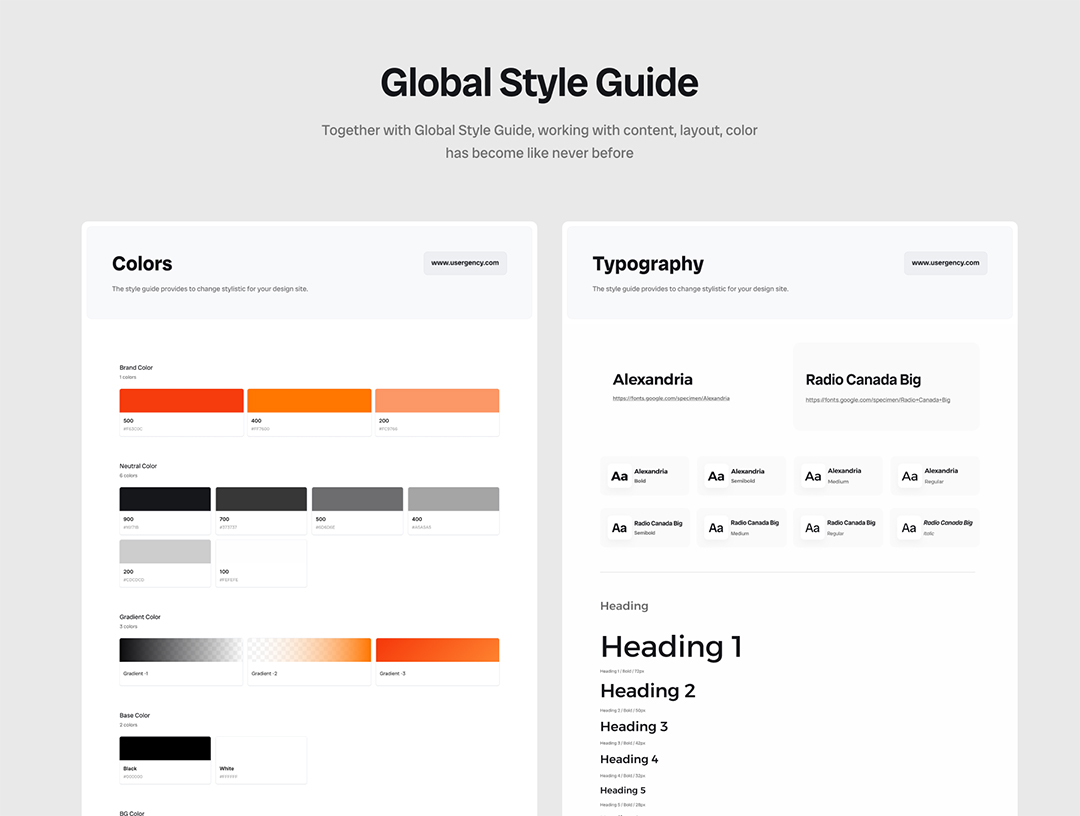Open the Alexandria Google Fonts link

[671, 399]
